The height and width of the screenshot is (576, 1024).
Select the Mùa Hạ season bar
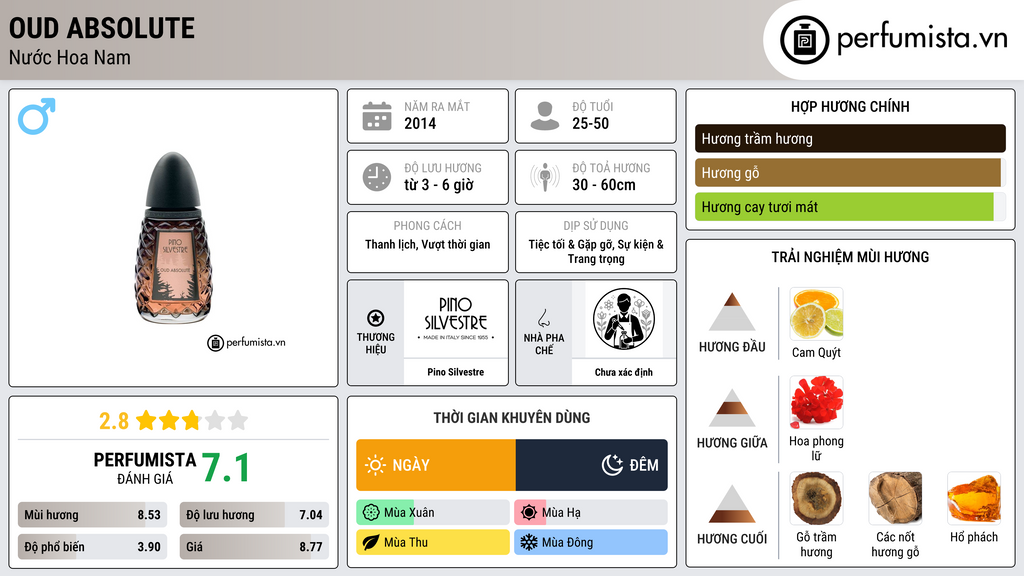591,513
